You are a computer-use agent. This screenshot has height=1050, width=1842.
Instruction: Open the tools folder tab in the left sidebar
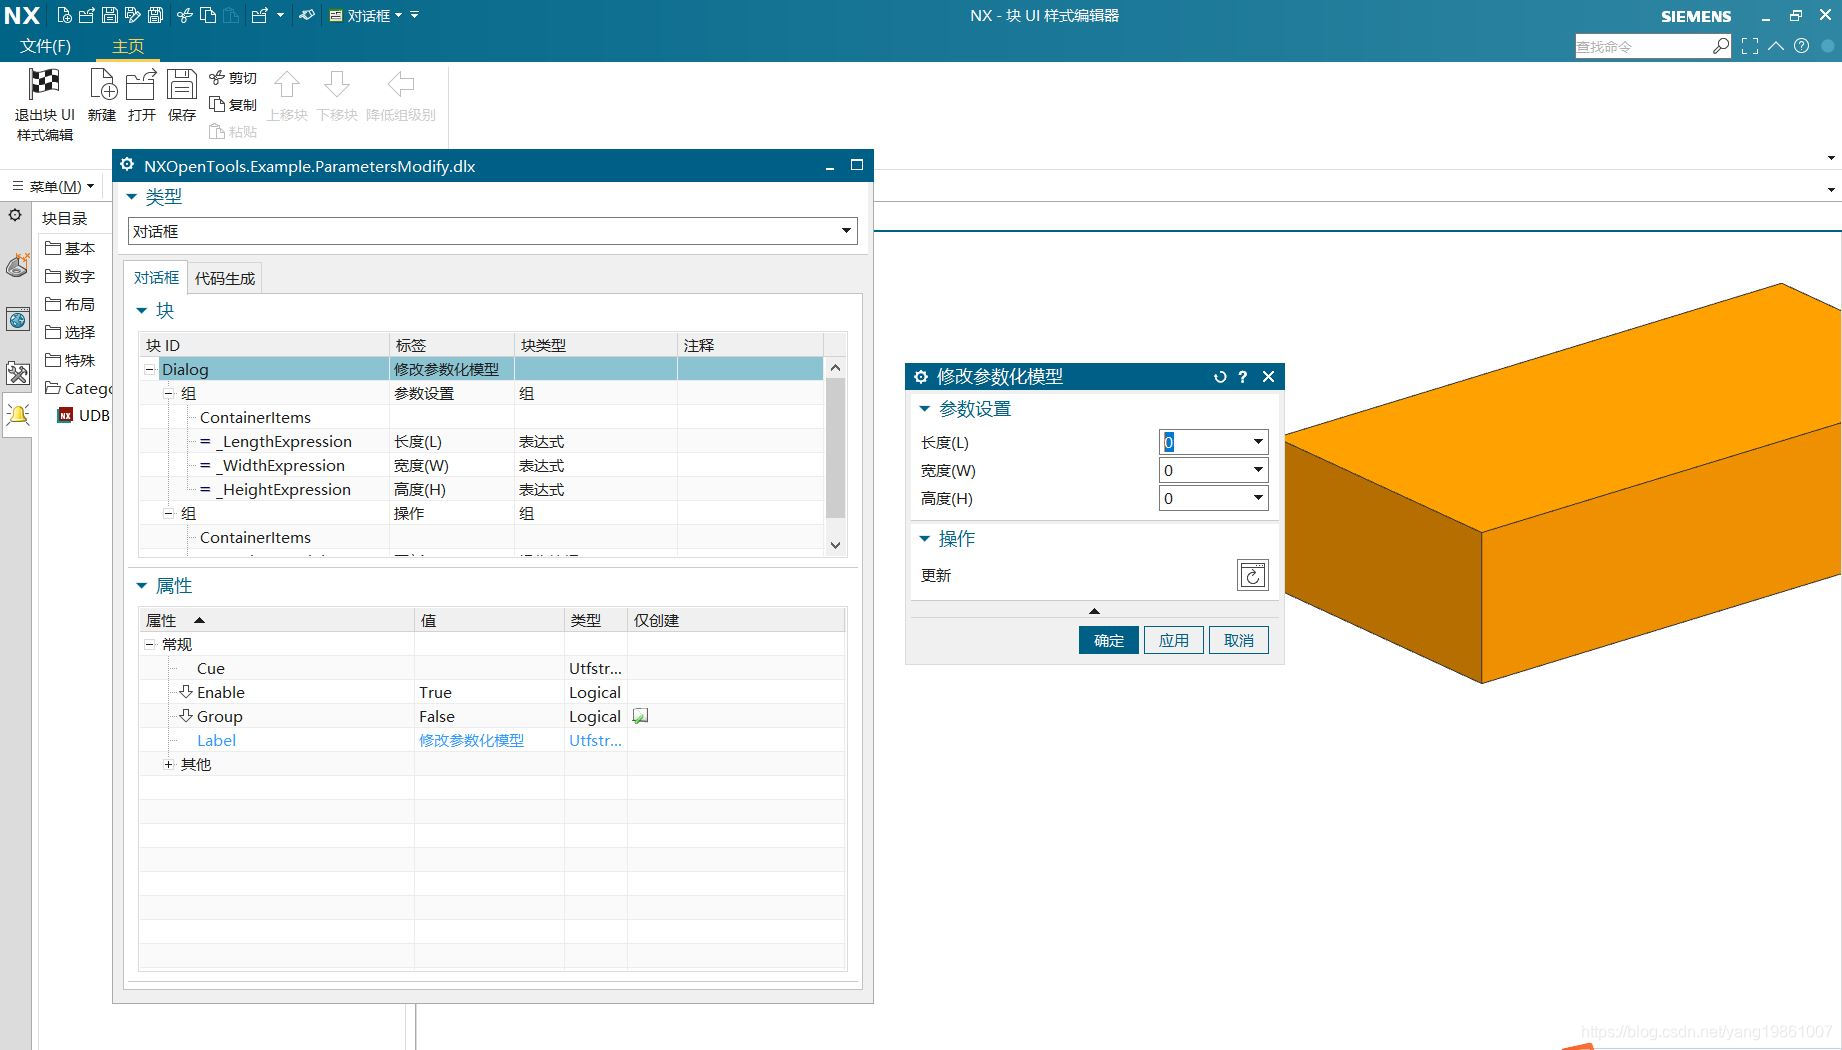(17, 373)
